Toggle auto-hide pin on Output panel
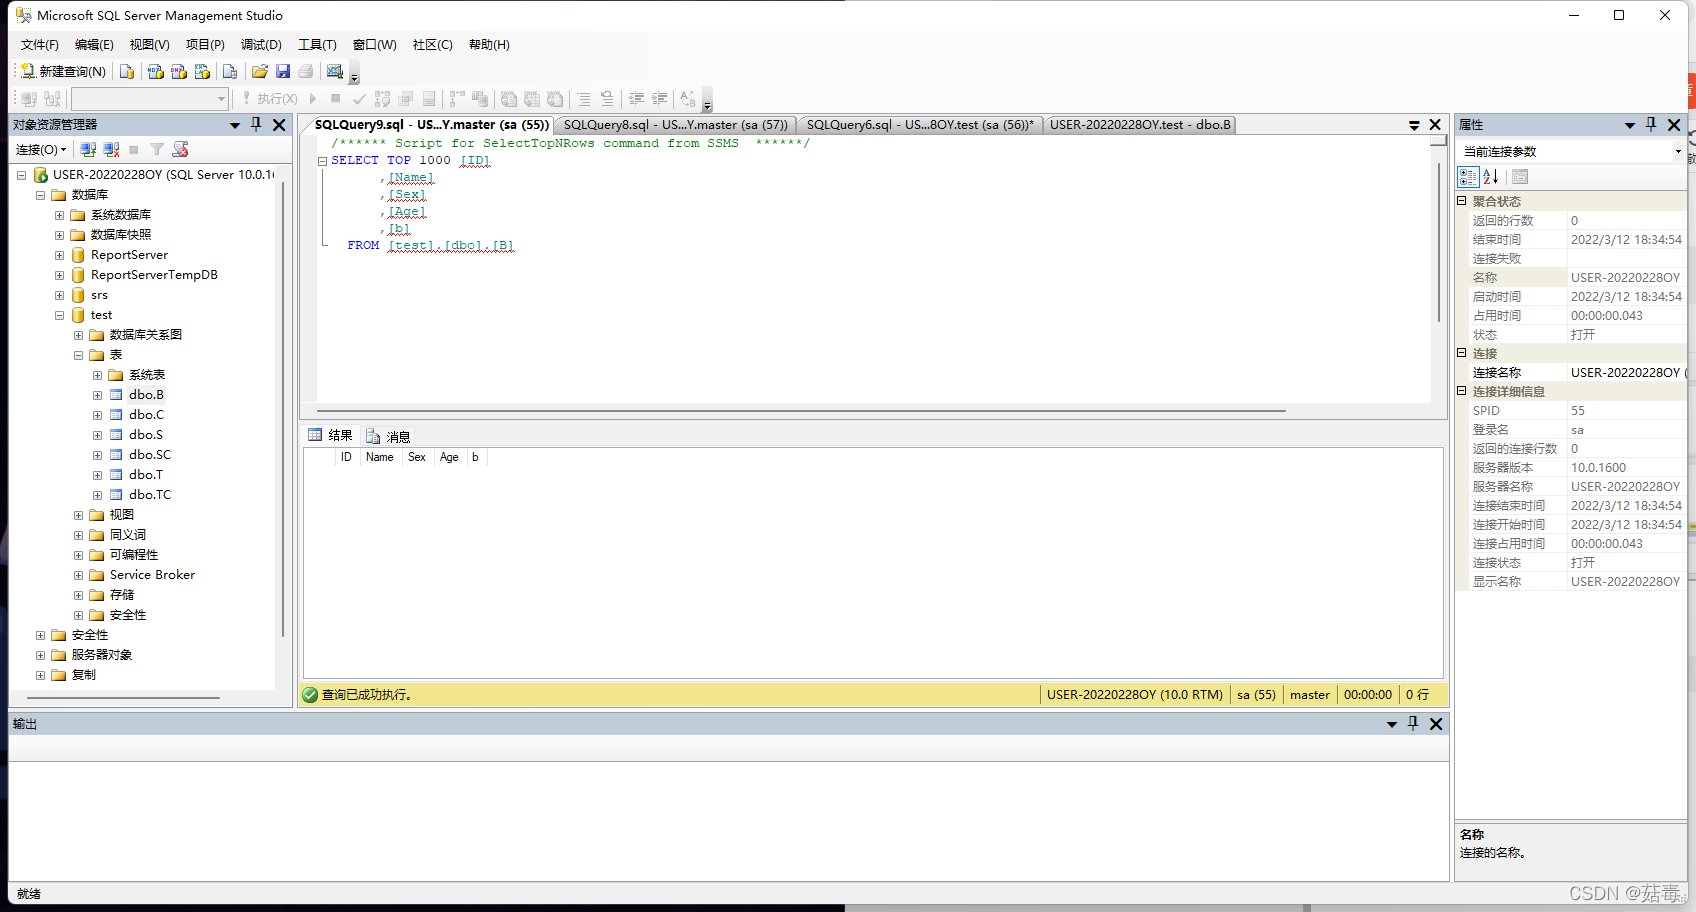This screenshot has width=1696, height=912. point(1413,723)
